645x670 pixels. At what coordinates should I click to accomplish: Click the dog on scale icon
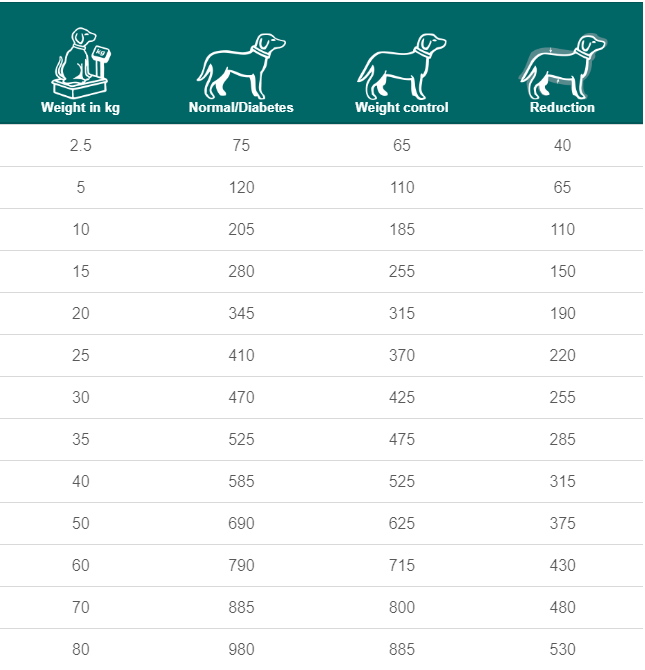(80, 63)
